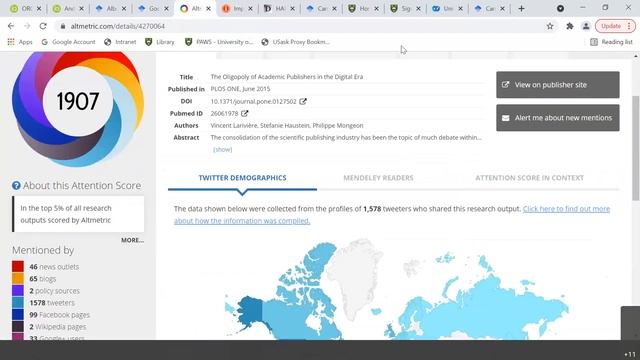Image resolution: width=640 pixels, height=360 pixels.
Task: Open the Reading list
Action: pyautogui.click(x=611, y=42)
